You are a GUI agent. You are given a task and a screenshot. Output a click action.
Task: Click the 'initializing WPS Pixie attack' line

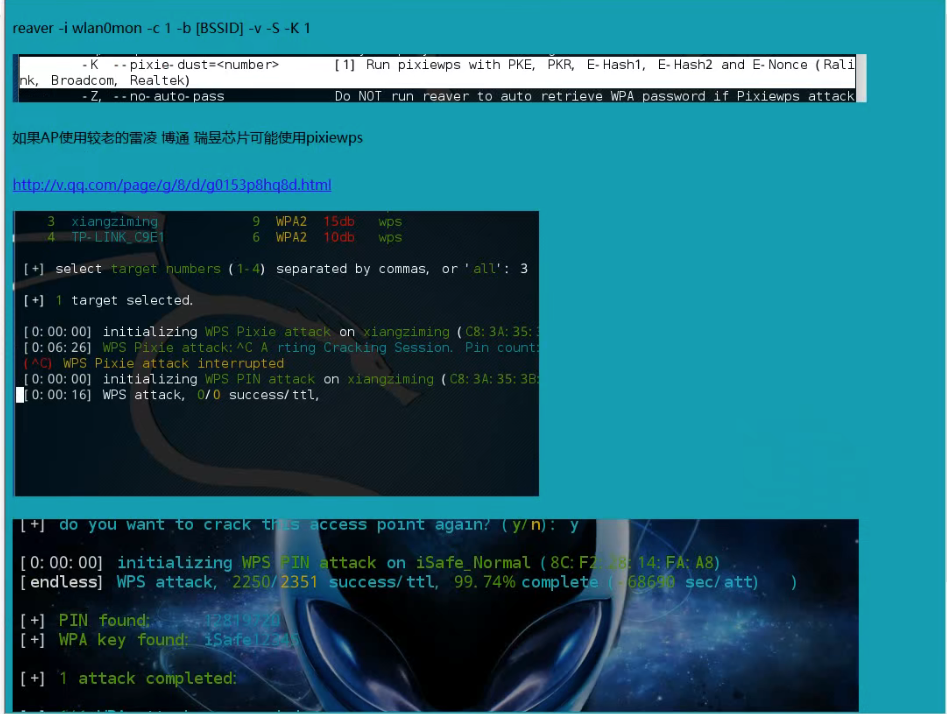[x=281, y=332]
